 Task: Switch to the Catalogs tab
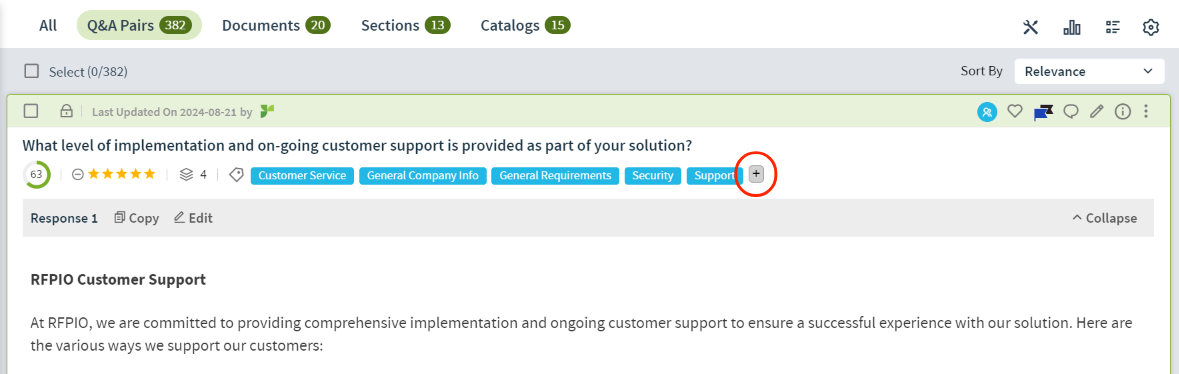pos(525,26)
